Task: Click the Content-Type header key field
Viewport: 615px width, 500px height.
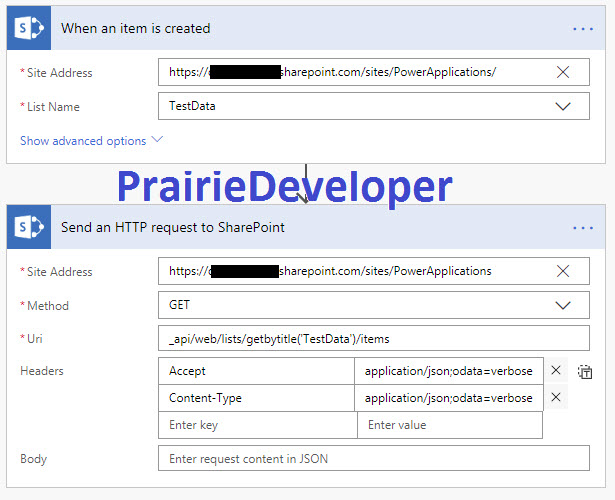Action: [x=257, y=398]
